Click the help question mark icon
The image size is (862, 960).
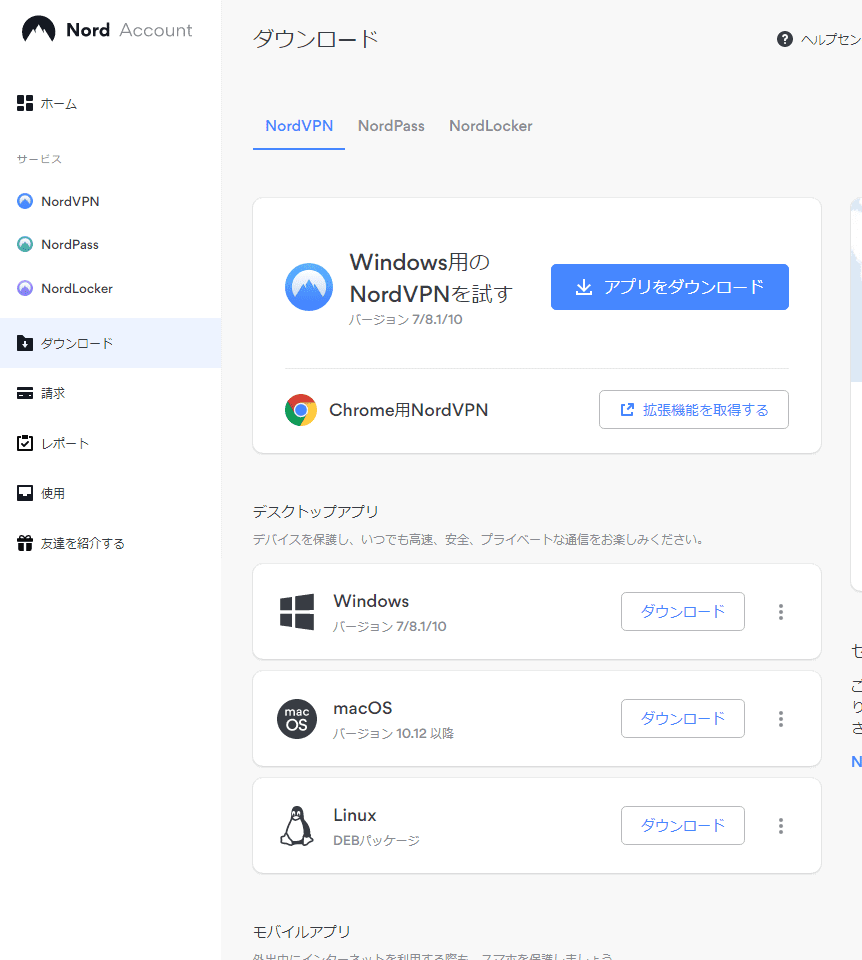click(x=785, y=39)
